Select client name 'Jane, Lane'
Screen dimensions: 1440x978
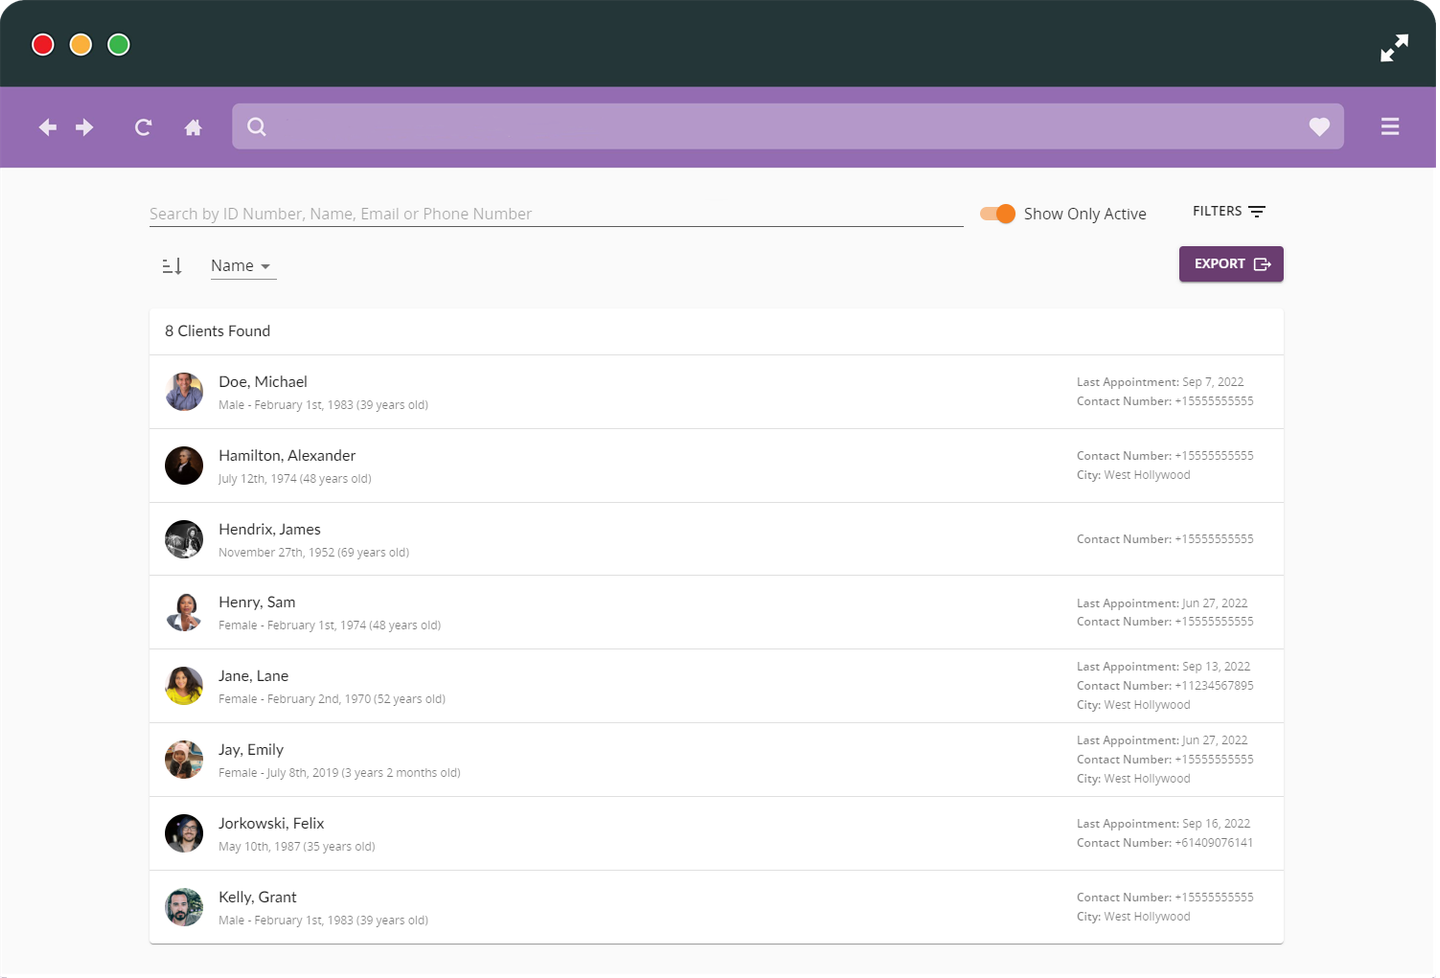click(254, 676)
